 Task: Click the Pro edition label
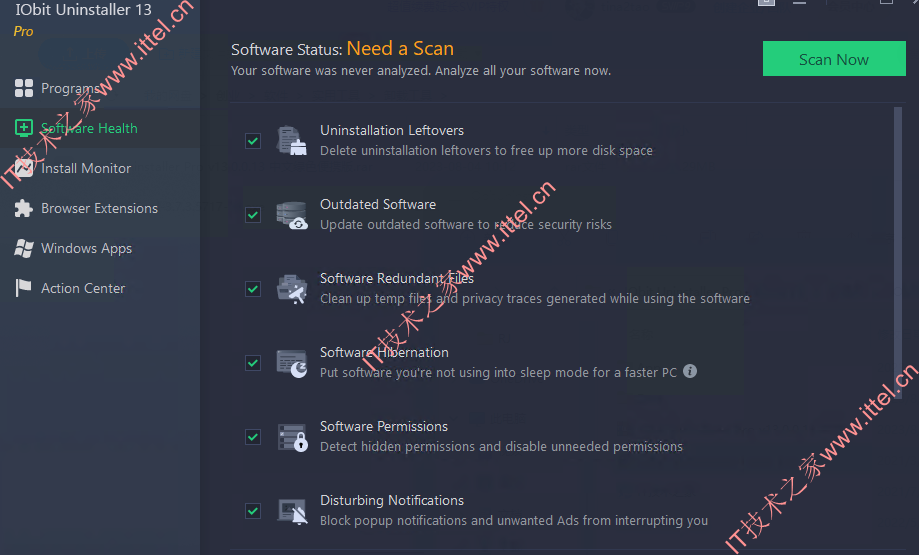click(x=23, y=31)
